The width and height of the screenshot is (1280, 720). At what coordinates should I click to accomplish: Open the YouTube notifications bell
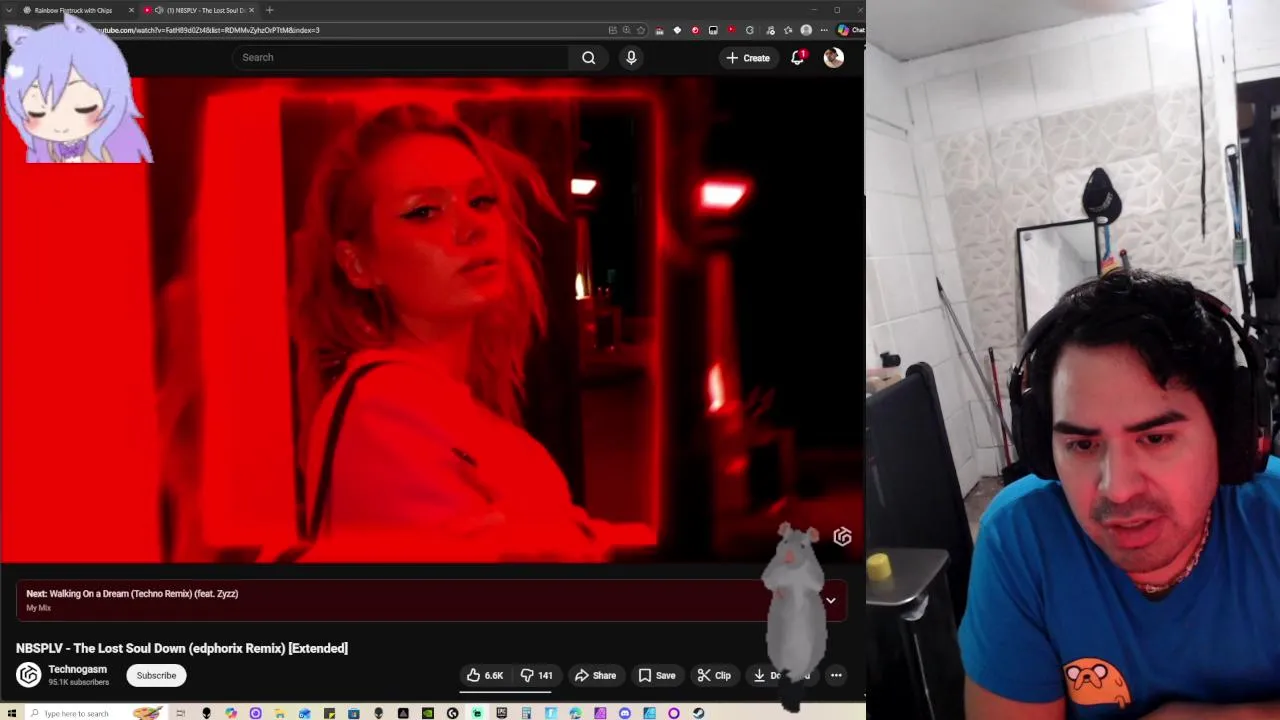click(798, 57)
